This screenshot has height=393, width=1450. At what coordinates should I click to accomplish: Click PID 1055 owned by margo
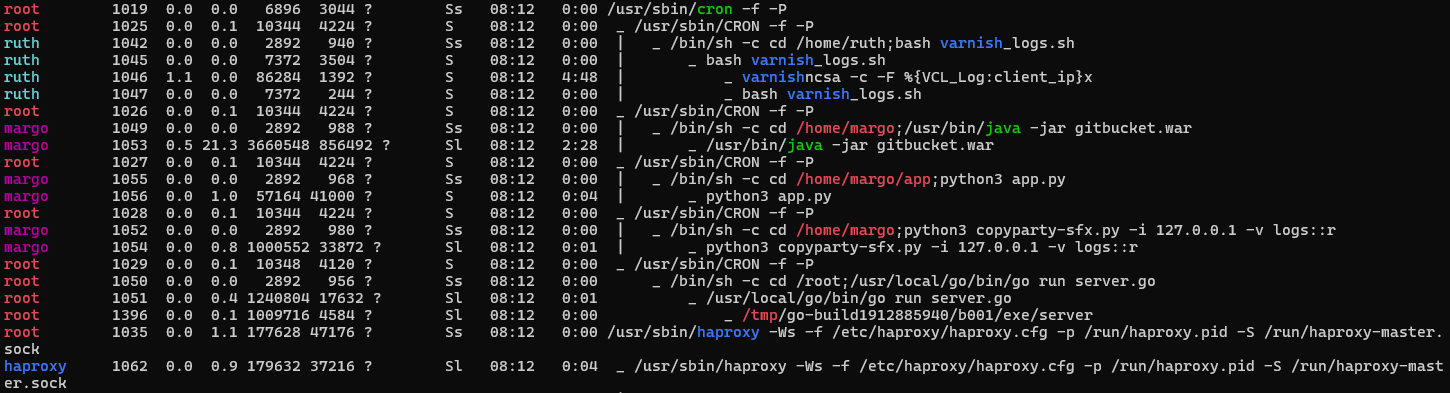click(x=130, y=180)
